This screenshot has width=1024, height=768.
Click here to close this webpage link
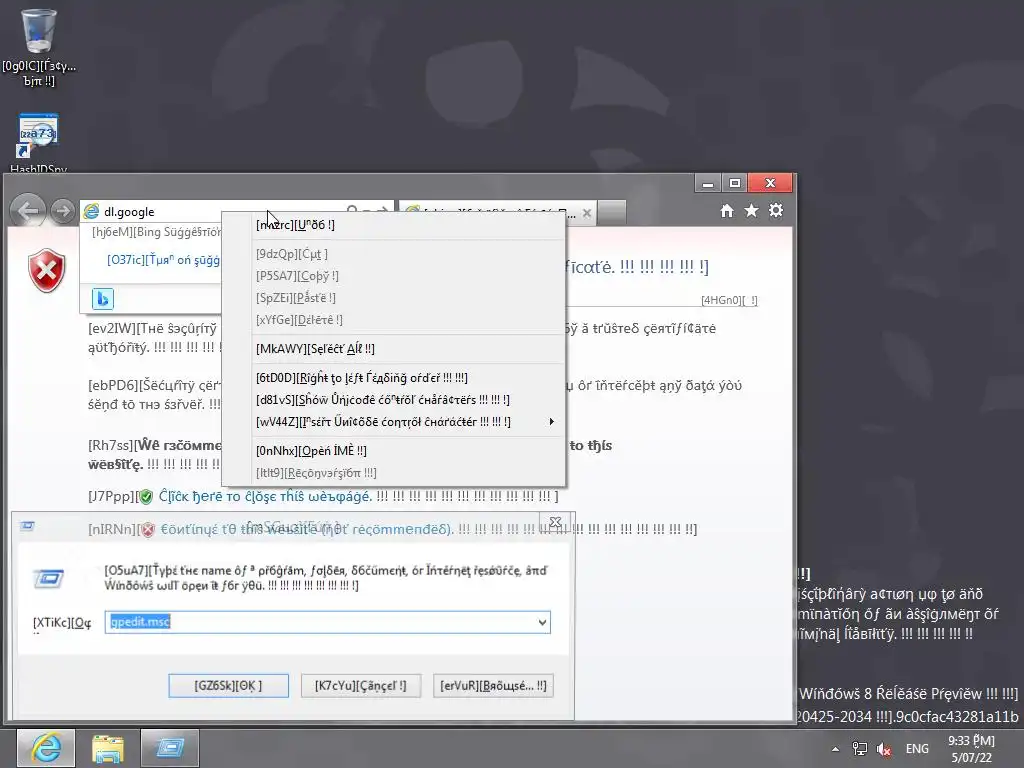pyautogui.click(x=265, y=496)
